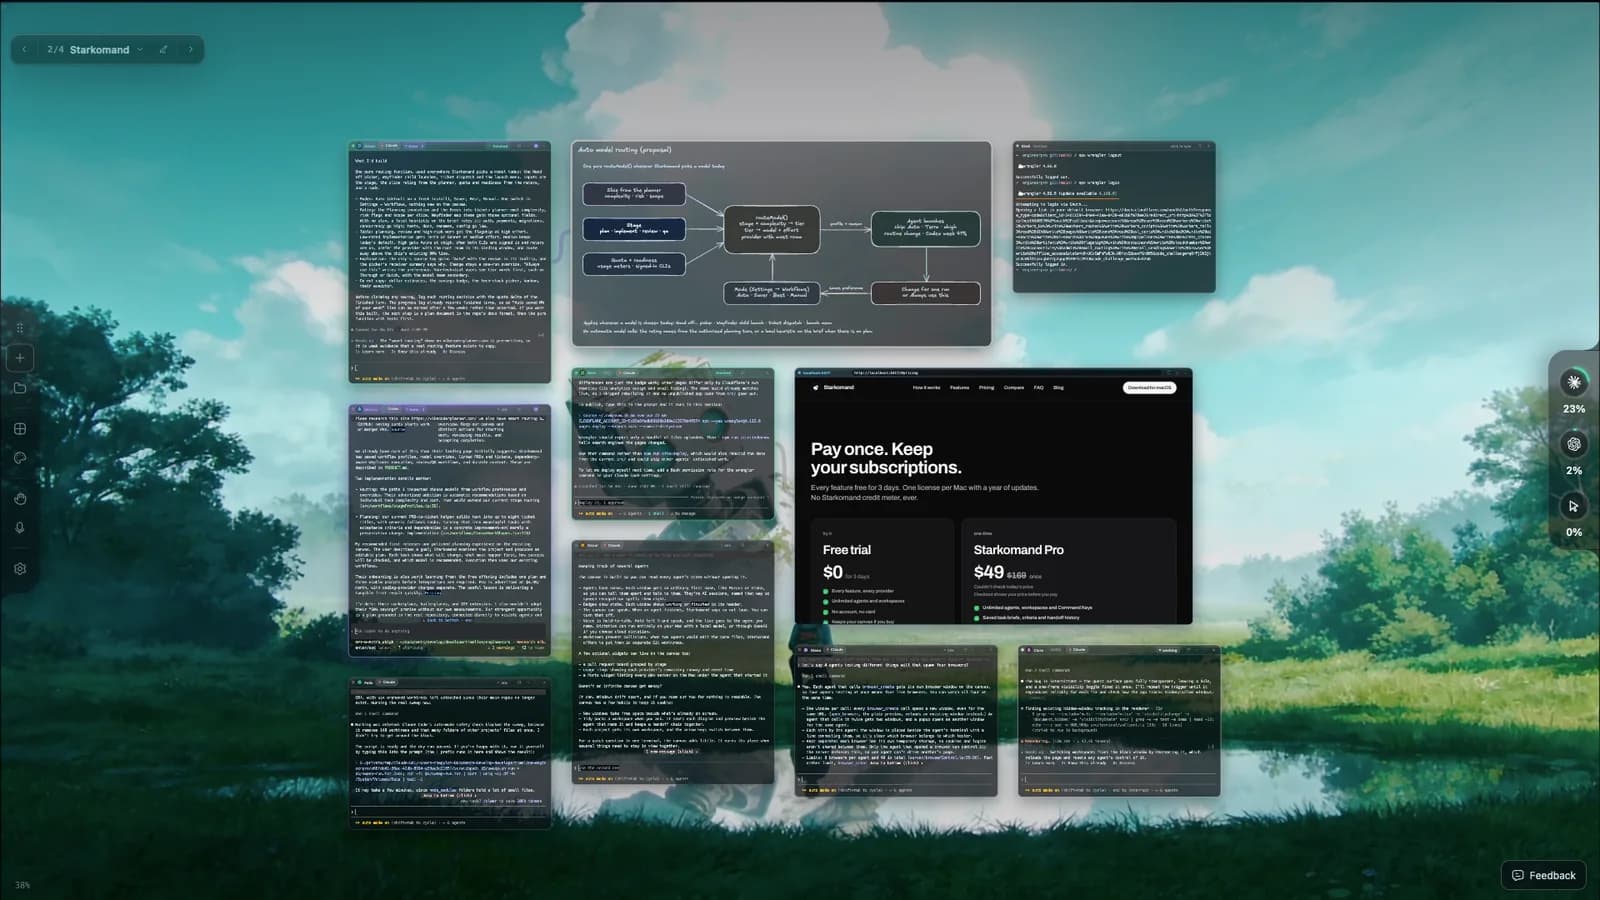Open the FAQ nav link
The height and width of the screenshot is (900, 1600).
coord(1039,387)
